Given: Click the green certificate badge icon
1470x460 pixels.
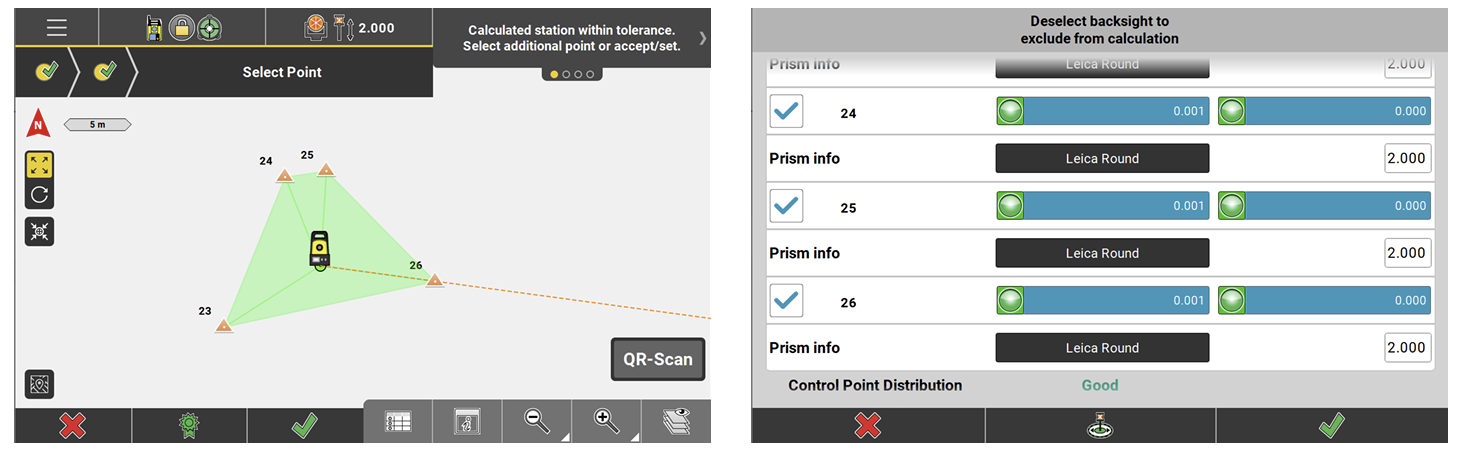Looking at the screenshot, I should tap(189, 425).
